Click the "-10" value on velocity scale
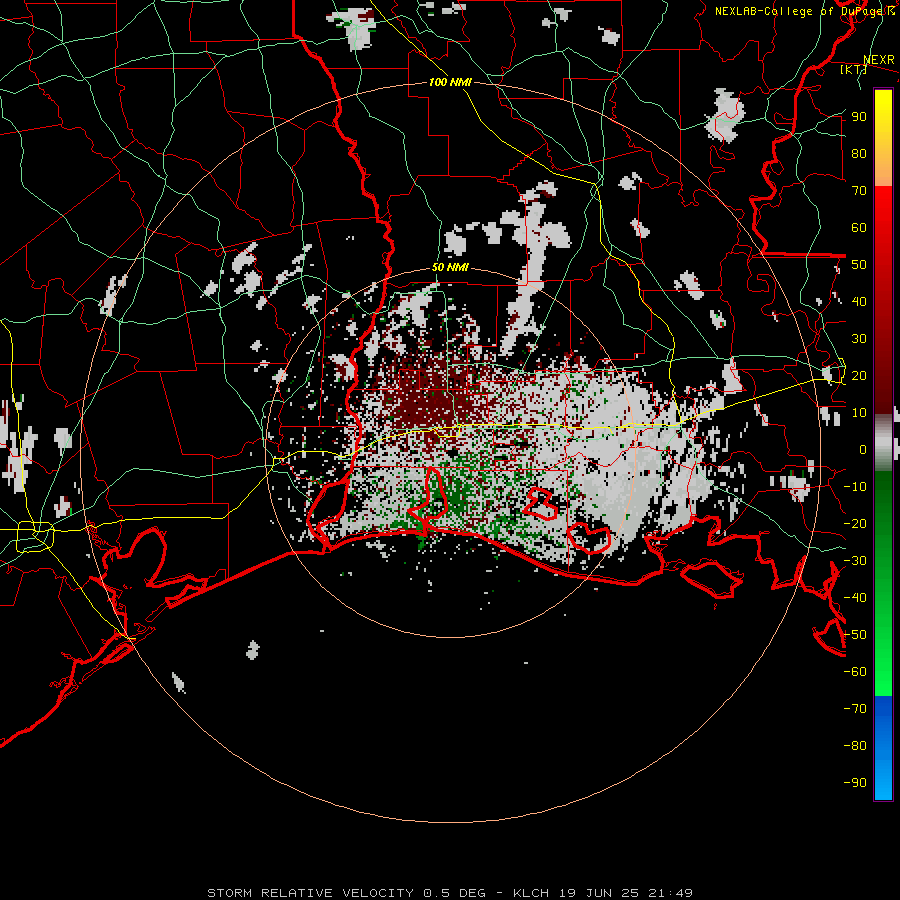900x900 pixels. coord(855,487)
